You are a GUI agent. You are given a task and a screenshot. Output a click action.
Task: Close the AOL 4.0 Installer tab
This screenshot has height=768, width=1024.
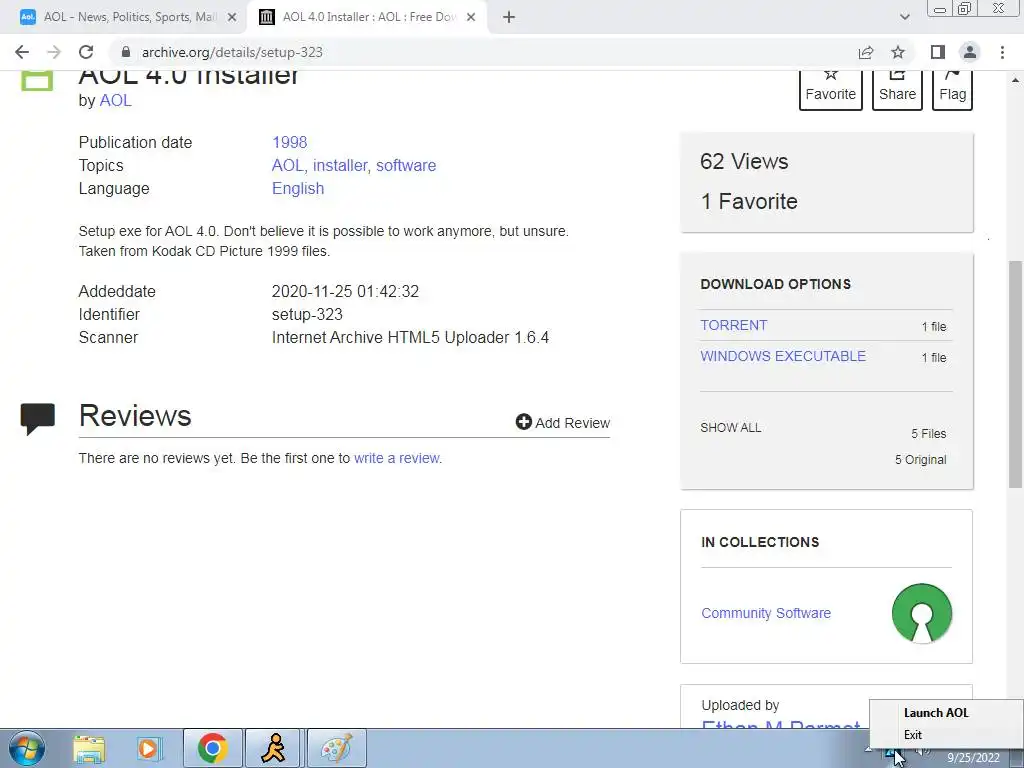coord(471,17)
